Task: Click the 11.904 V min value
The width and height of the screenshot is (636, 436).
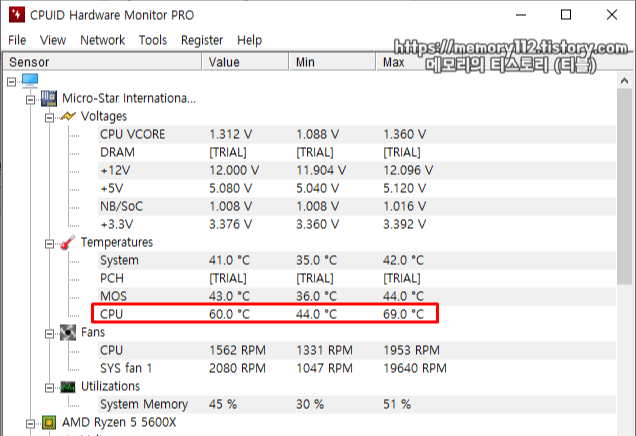Action: tap(321, 170)
